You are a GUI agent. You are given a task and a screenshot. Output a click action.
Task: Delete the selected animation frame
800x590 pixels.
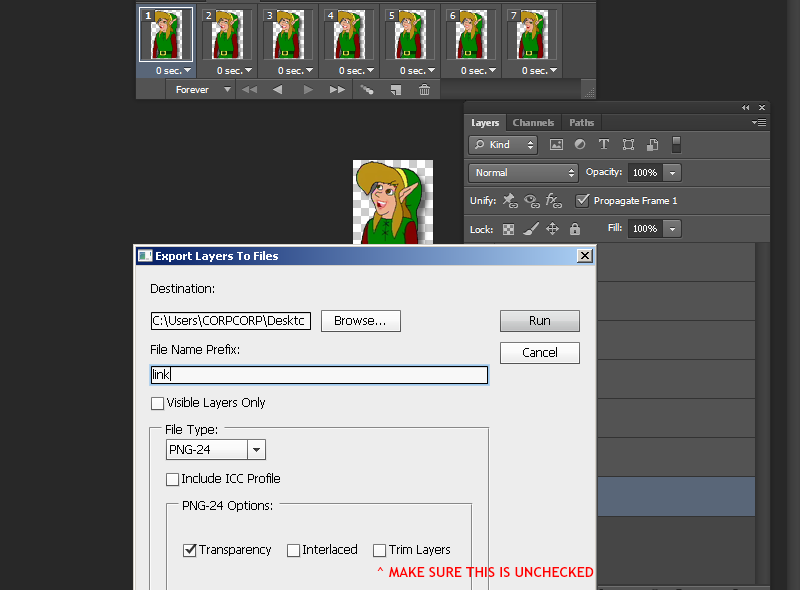tap(424, 90)
